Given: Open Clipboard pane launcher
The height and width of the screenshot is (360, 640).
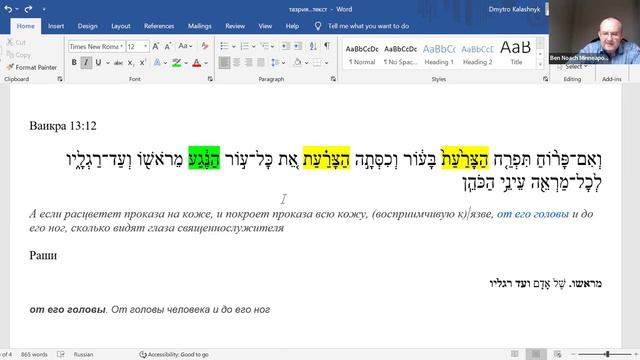Looking at the screenshot, I should [60, 79].
